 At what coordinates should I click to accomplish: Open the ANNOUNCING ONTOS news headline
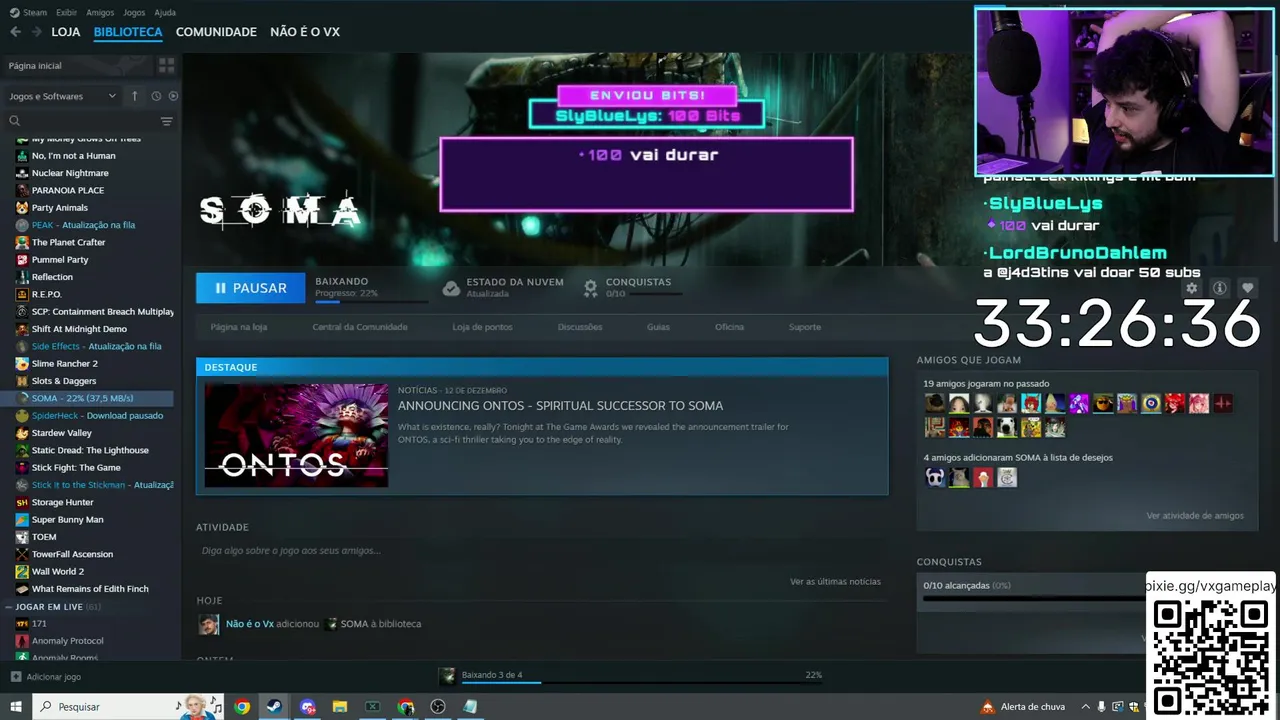560,406
